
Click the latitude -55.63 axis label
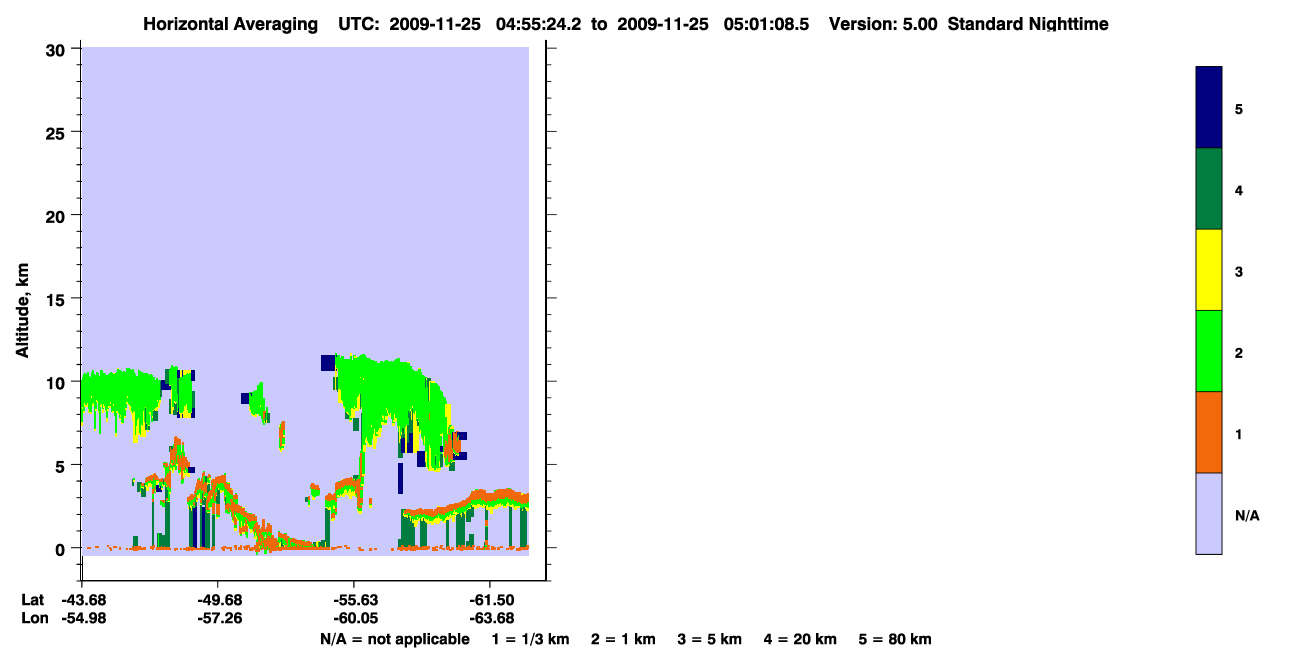(353, 600)
